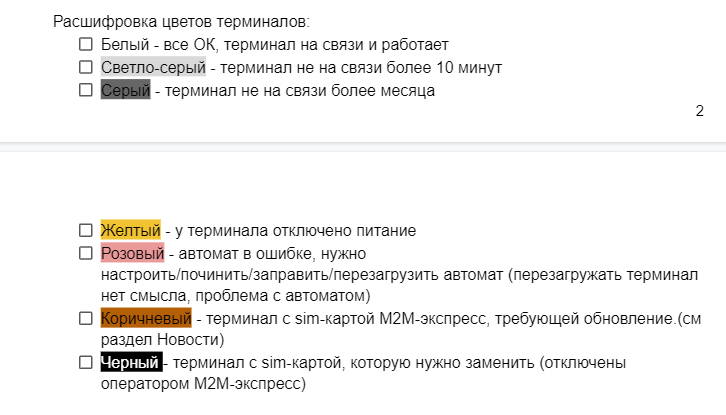Screen dimensions: 726x415
Task: Click the black highlighted word Черный
Action: click(x=129, y=362)
